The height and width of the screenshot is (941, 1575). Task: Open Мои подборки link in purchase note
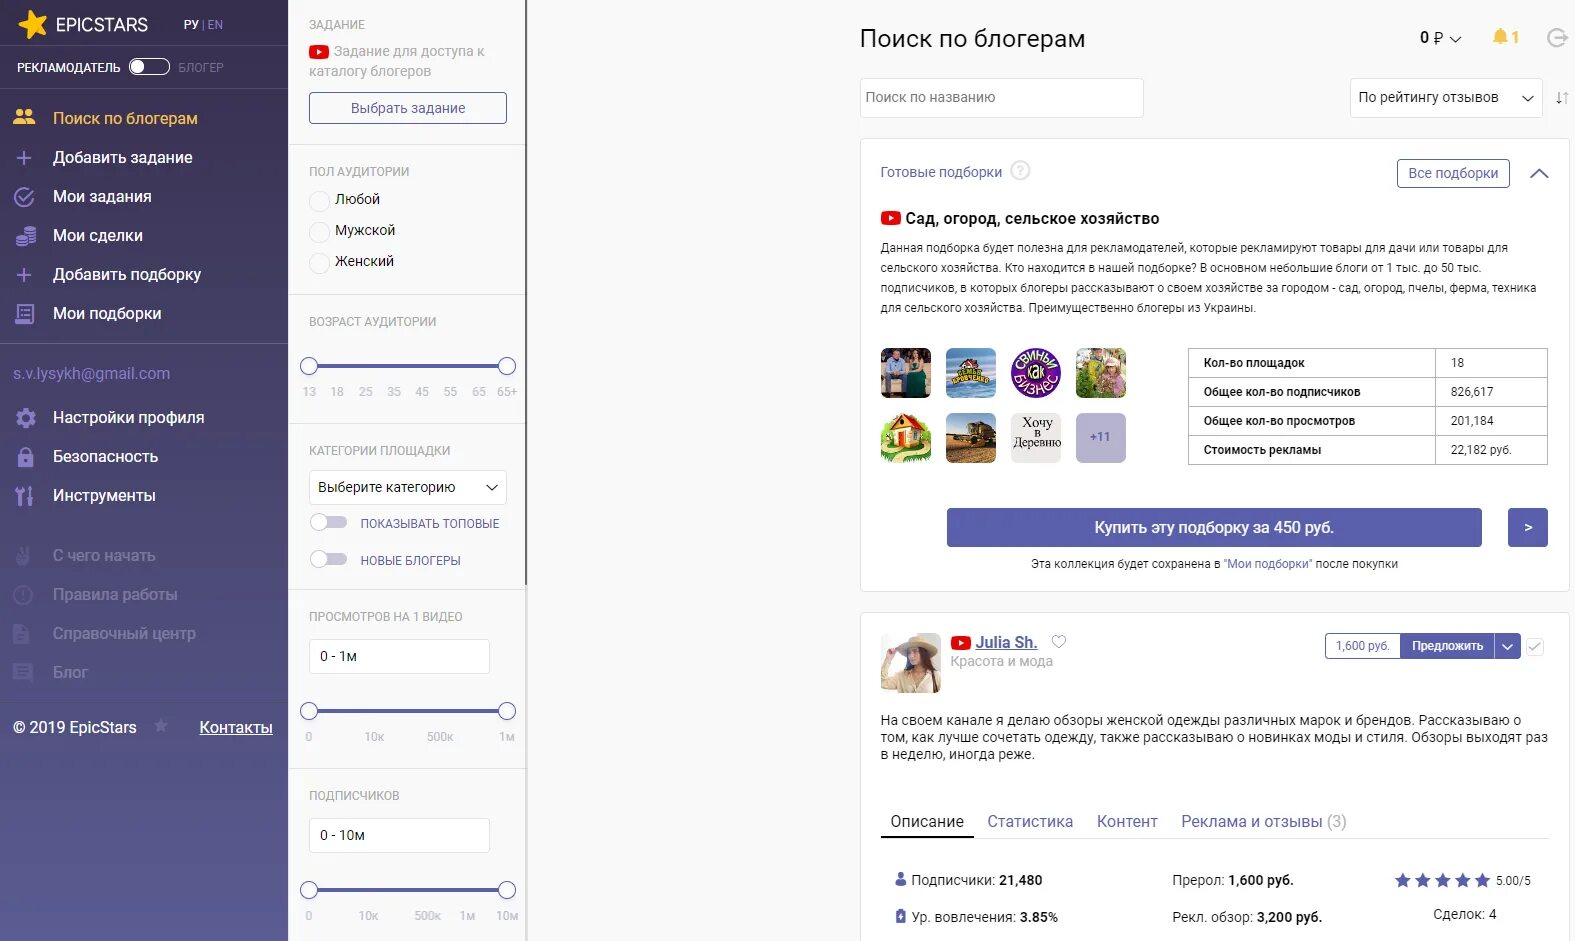(1268, 564)
